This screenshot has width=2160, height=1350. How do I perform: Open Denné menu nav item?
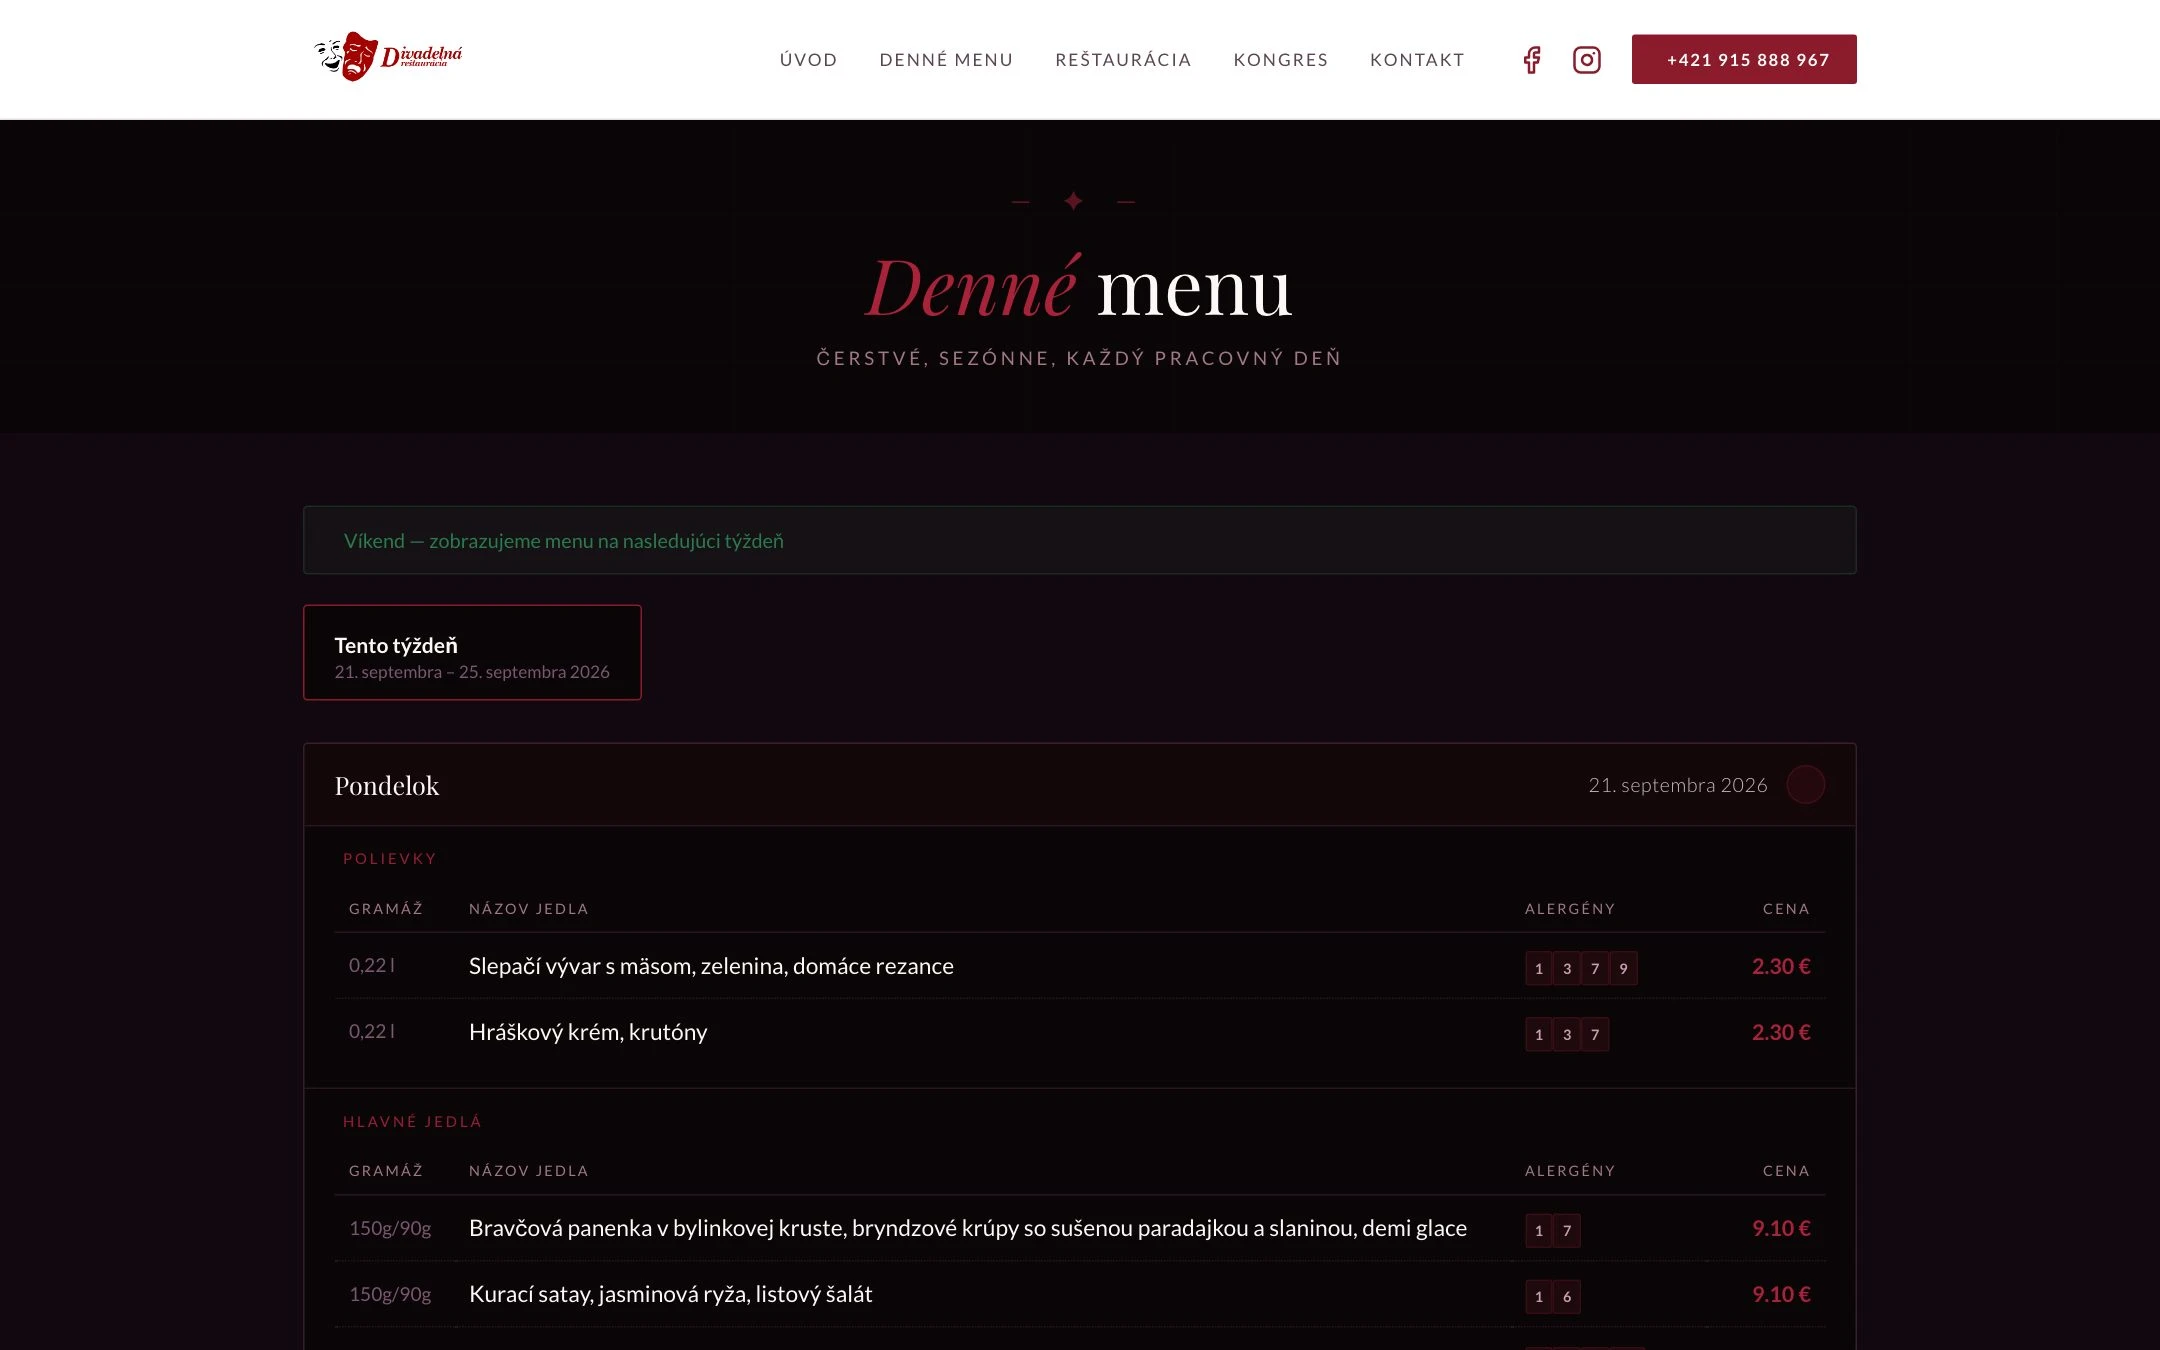[946, 60]
